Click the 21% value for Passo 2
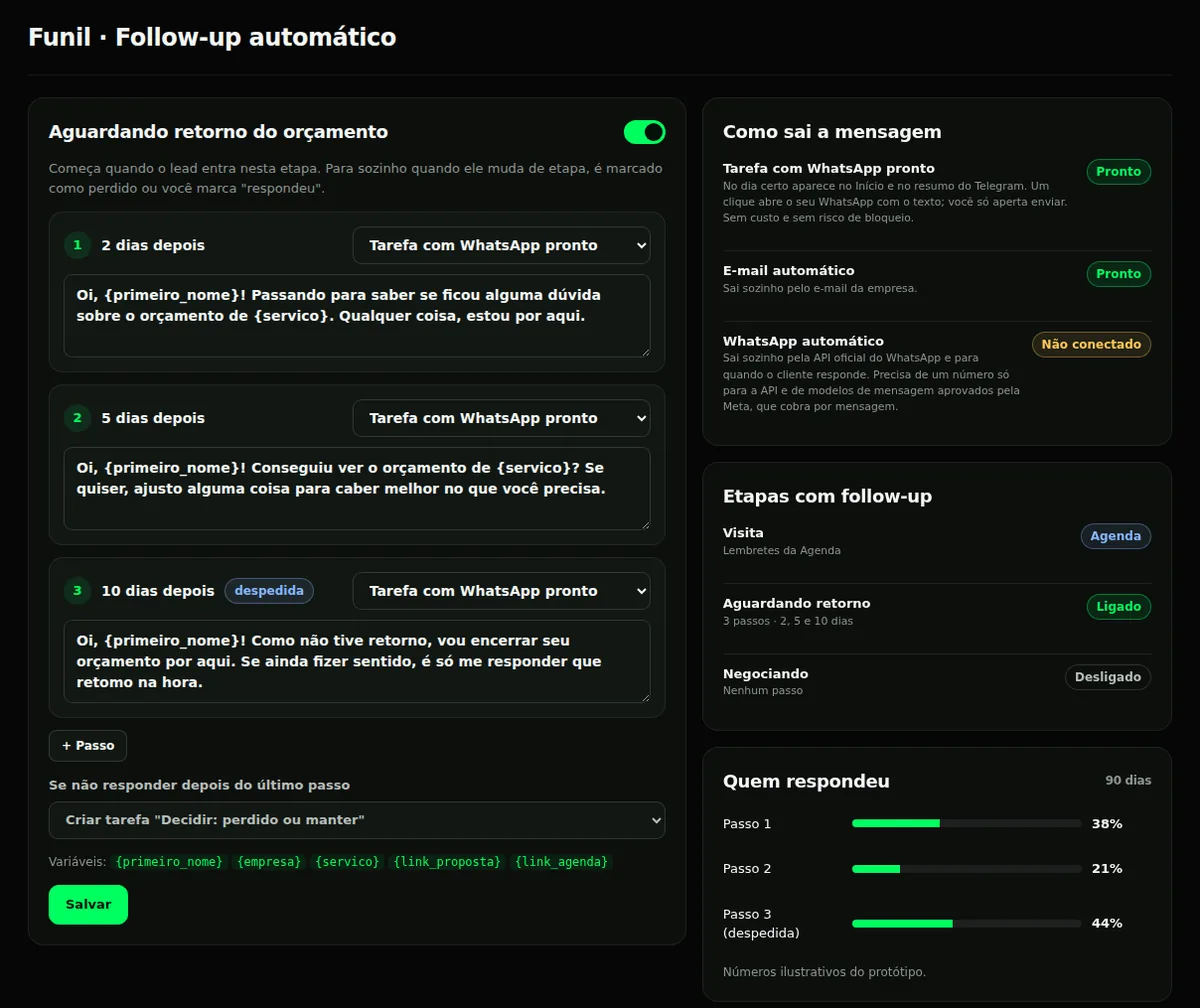 click(x=1107, y=869)
